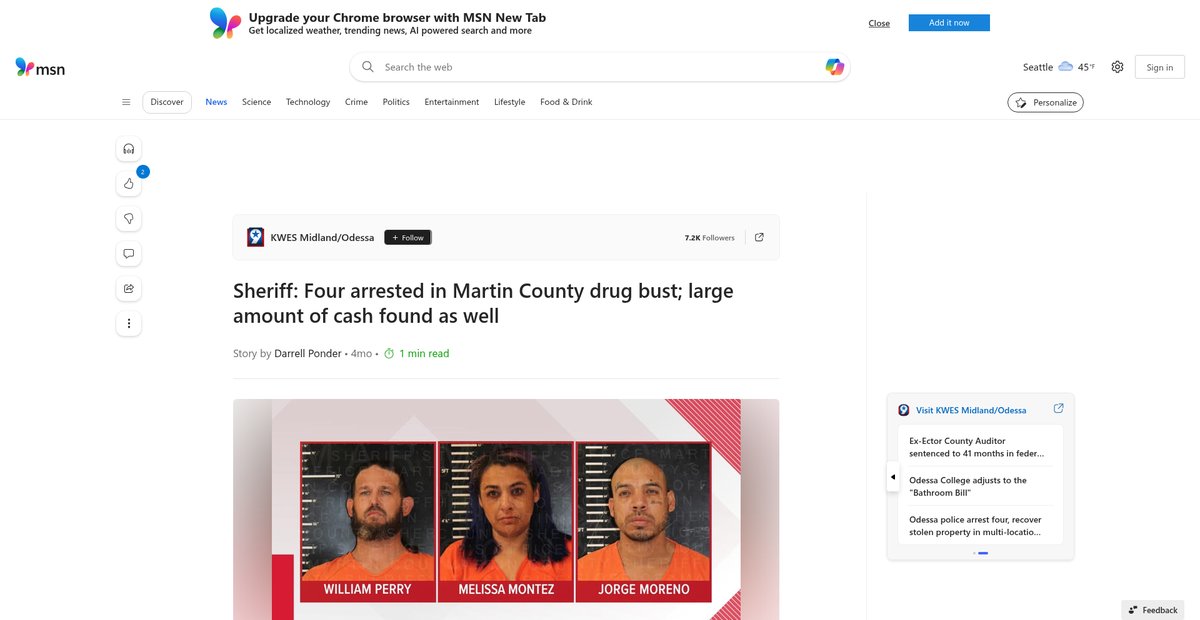Select the Crime tab

click(x=356, y=102)
